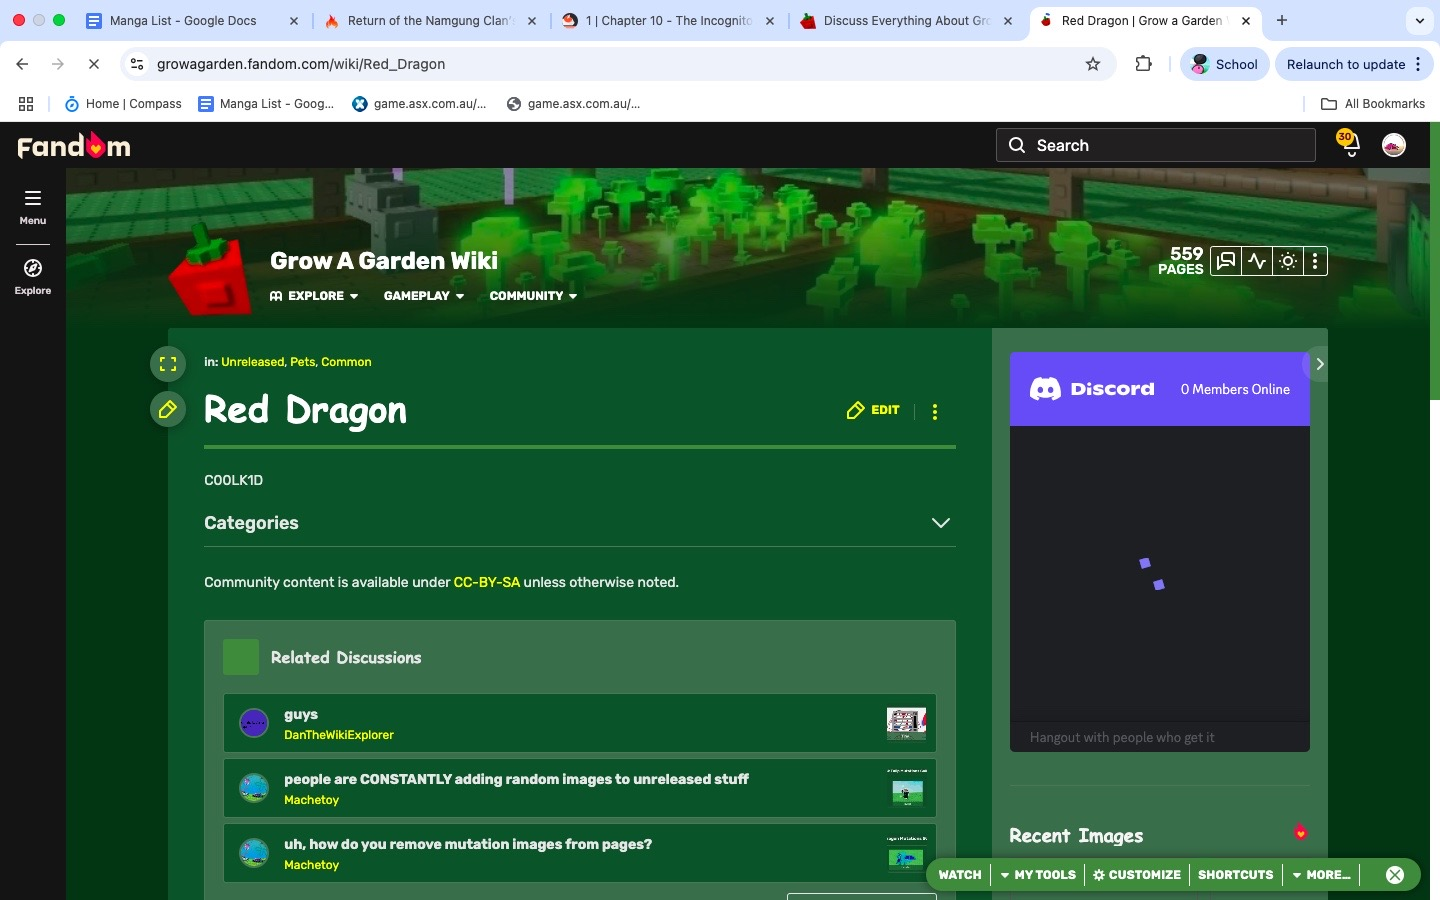Bookmark this page with the star icon
The image size is (1440, 900).
pos(1093,64)
